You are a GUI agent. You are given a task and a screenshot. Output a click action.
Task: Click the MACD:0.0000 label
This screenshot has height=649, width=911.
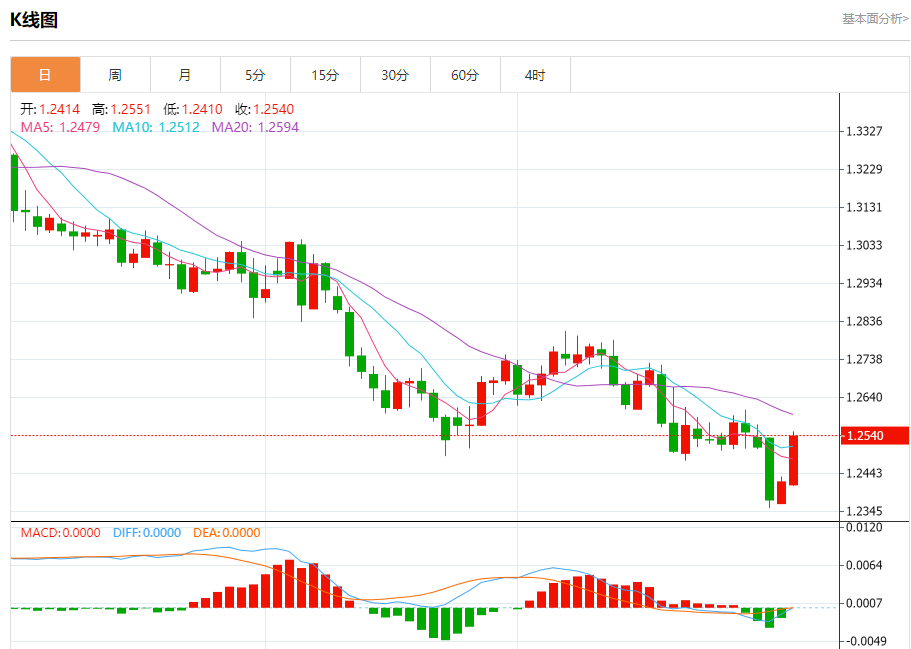click(60, 533)
